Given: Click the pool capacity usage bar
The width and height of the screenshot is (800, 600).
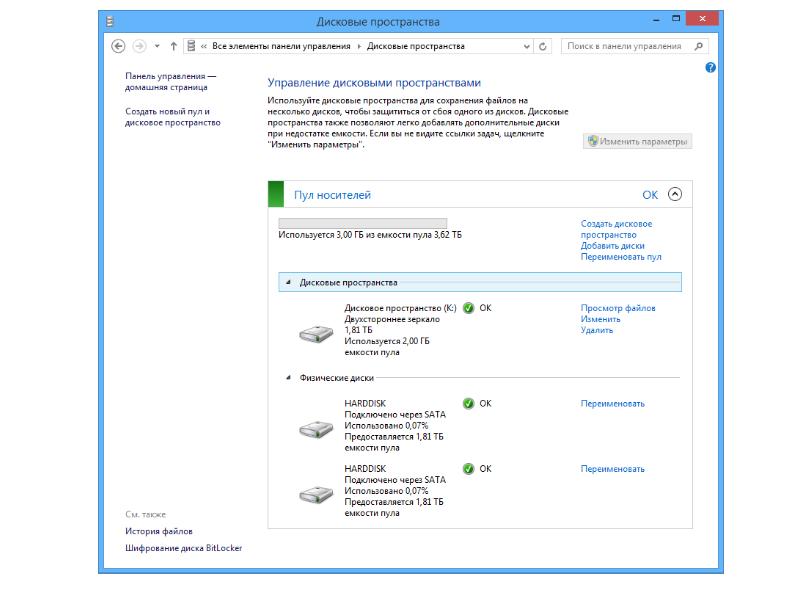Looking at the screenshot, I should pos(362,222).
